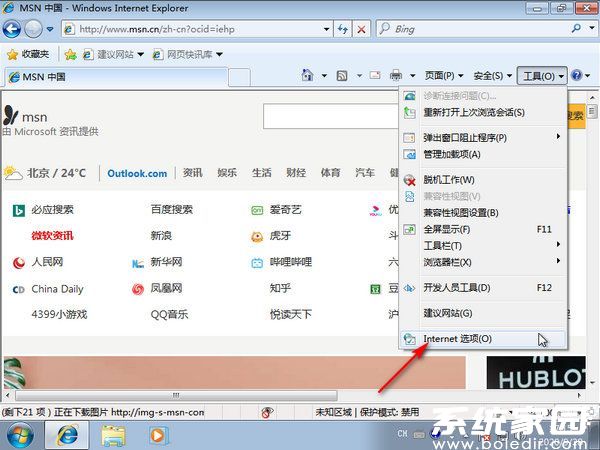Select 脱机工作(W) menu item
Image resolution: width=600 pixels, height=450 pixels.
483,180
